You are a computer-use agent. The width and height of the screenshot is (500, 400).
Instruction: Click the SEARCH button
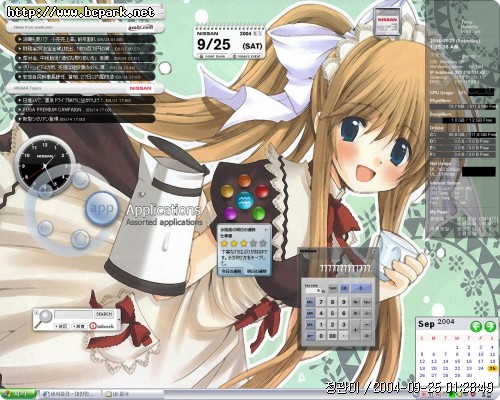point(104,314)
